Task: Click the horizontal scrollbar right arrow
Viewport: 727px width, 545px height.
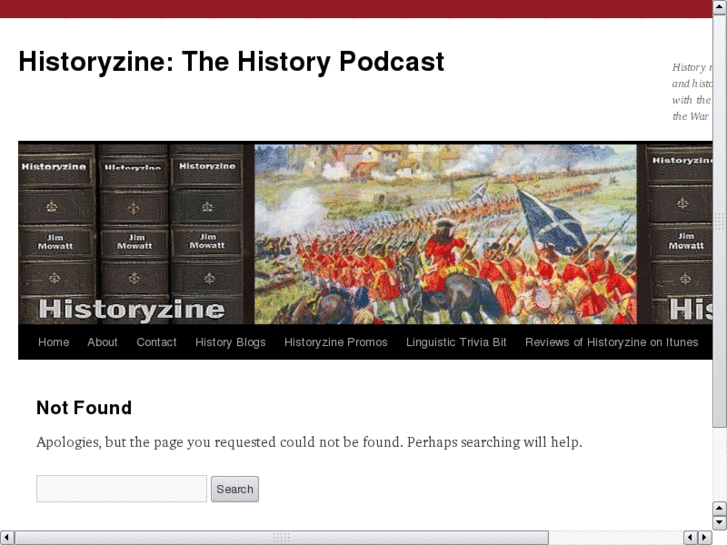Action: point(704,537)
